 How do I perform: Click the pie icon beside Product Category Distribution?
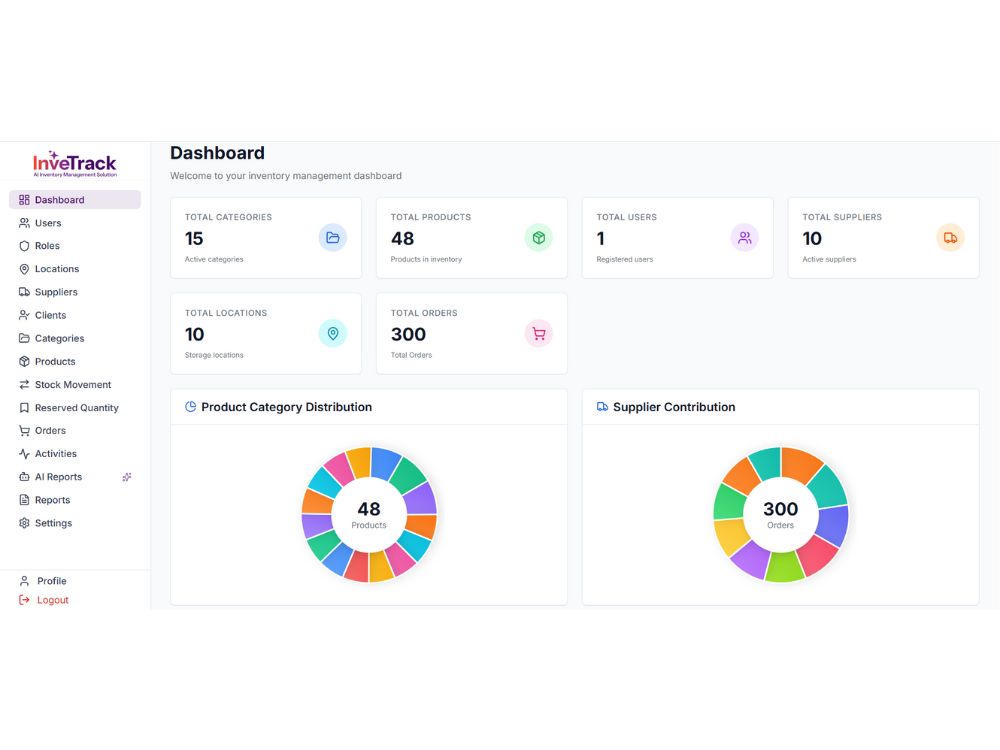pos(190,407)
